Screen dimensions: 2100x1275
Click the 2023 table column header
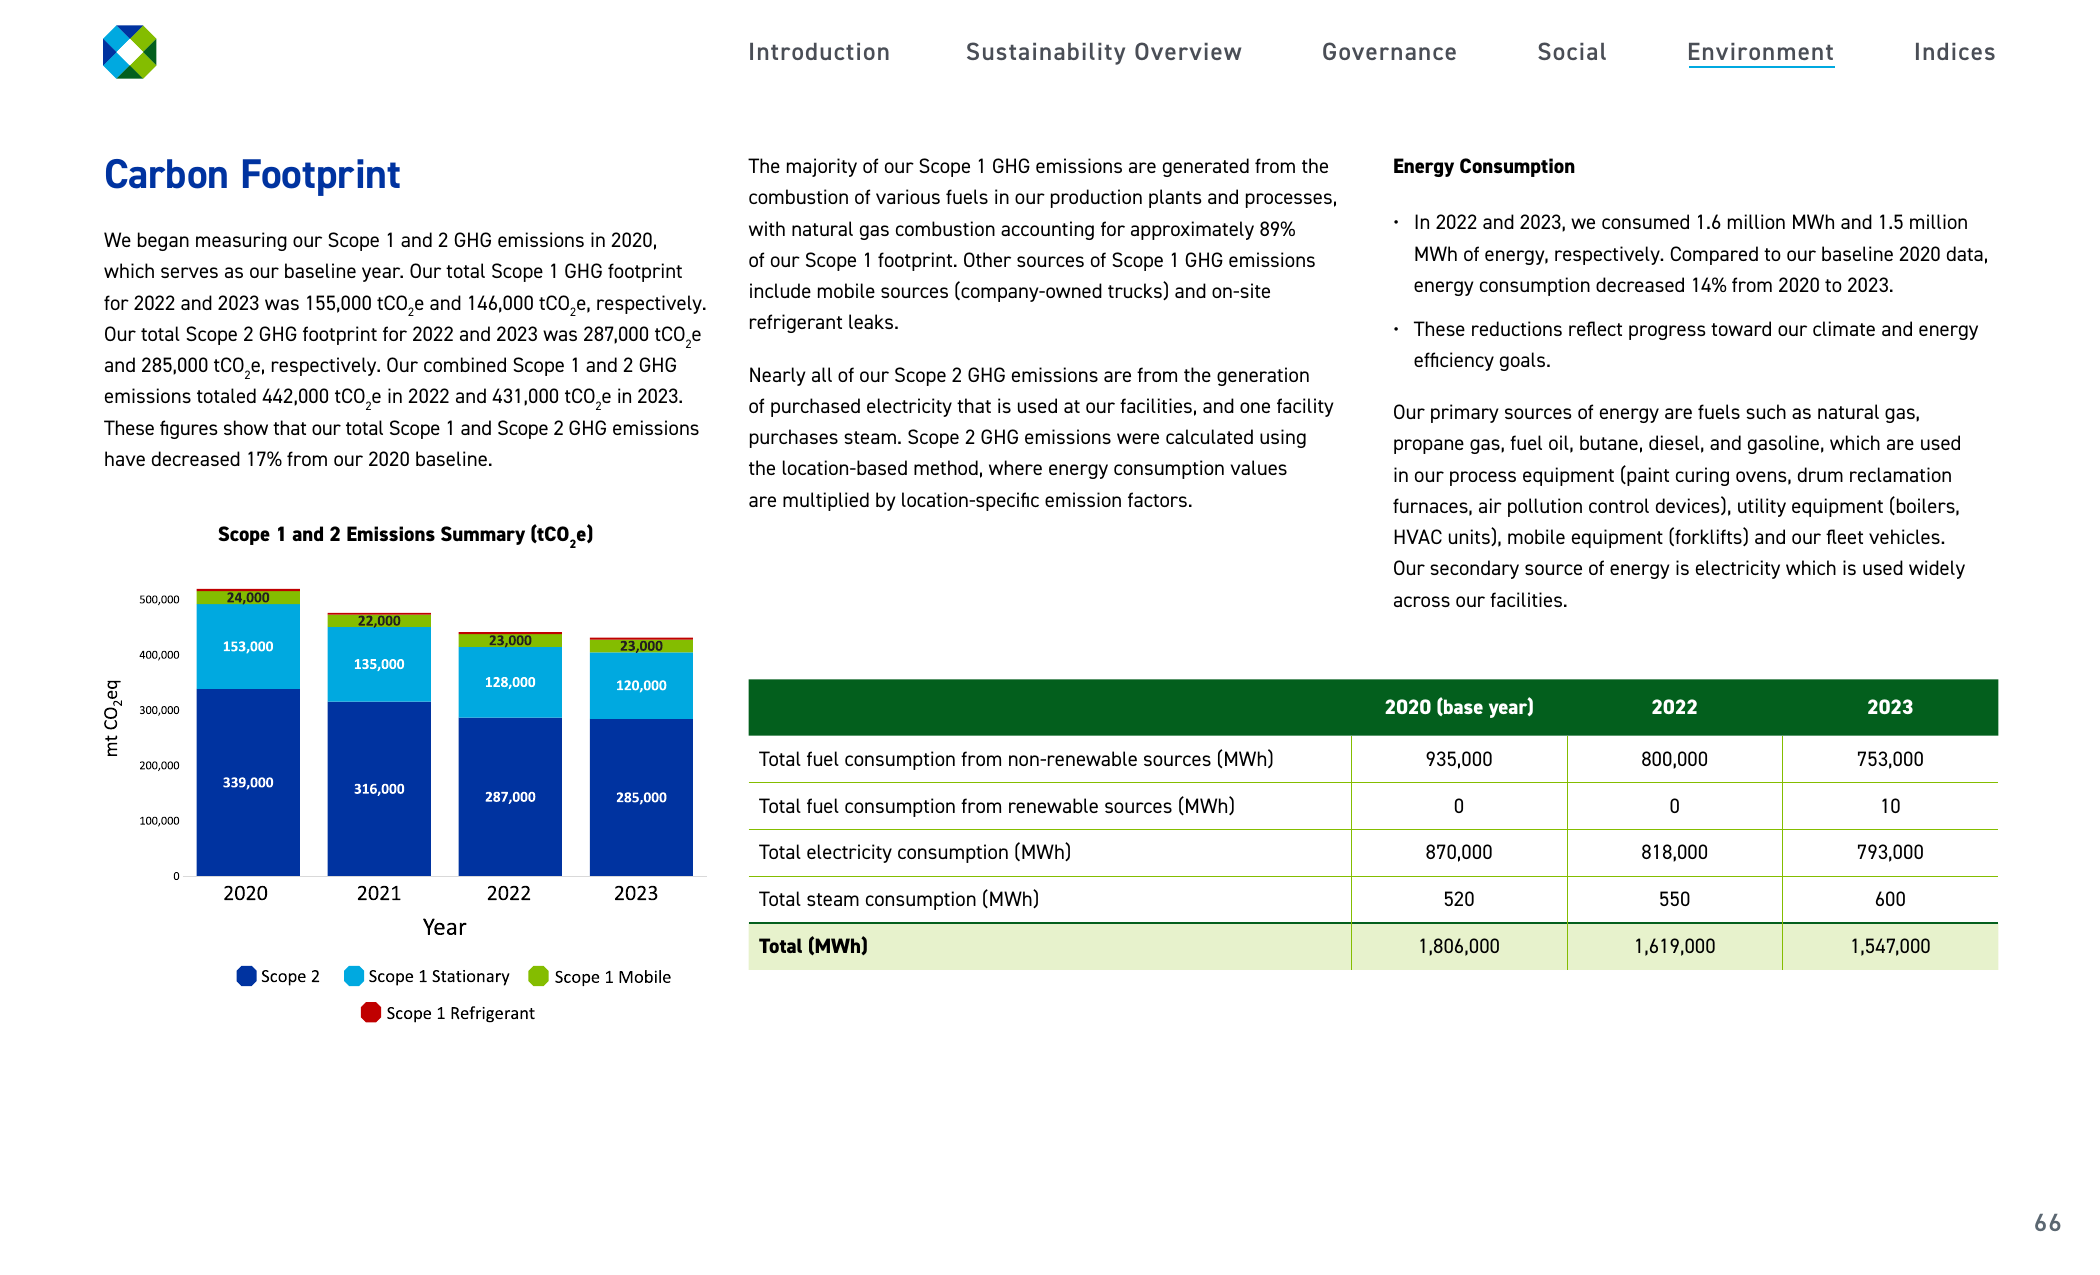(x=1890, y=707)
